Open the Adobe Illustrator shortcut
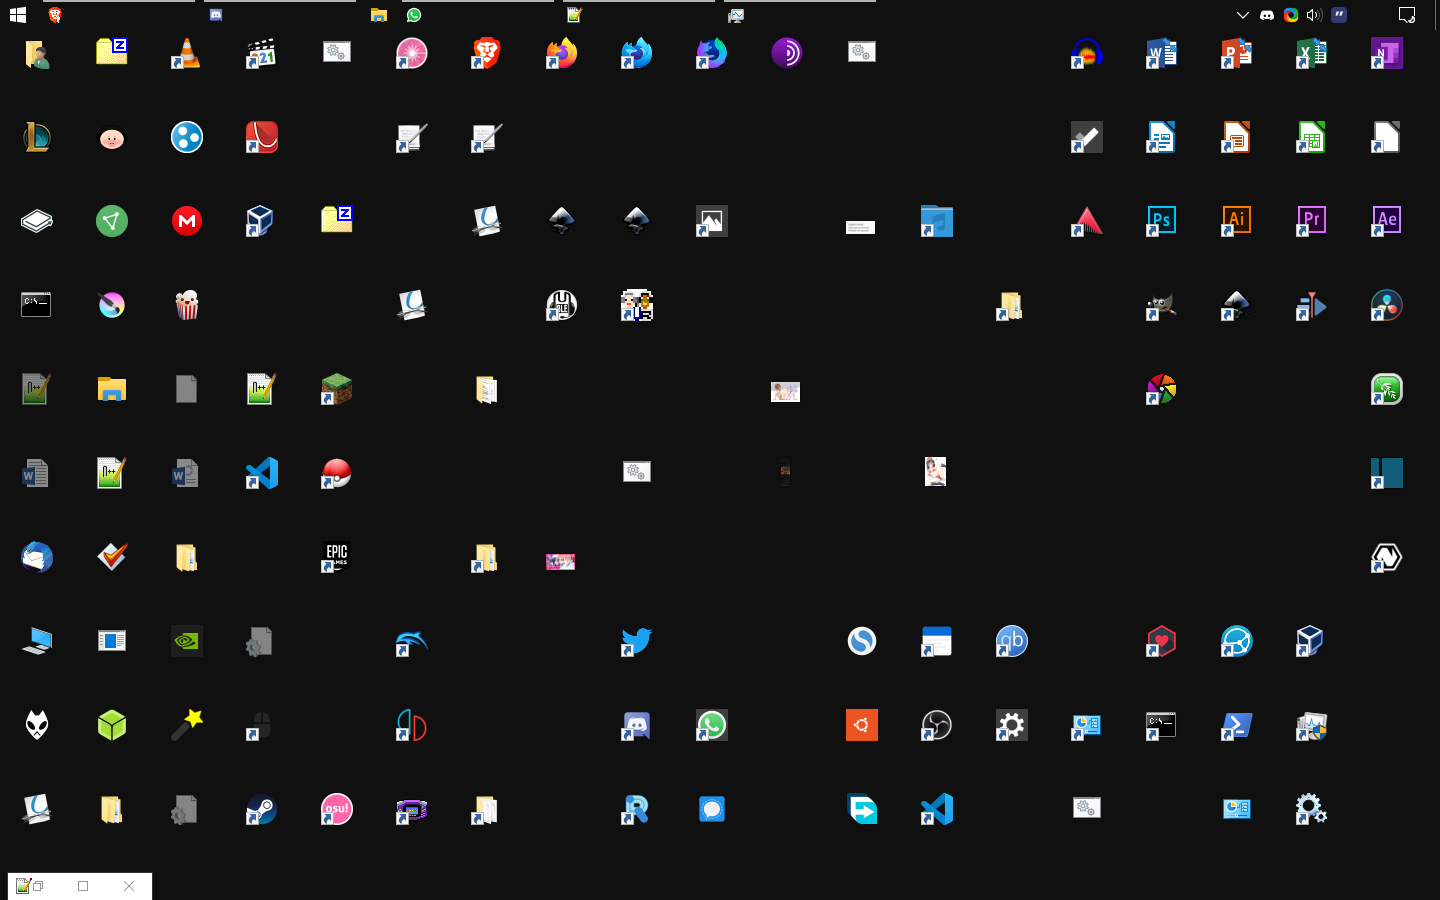This screenshot has height=900, width=1440. click(1236, 220)
